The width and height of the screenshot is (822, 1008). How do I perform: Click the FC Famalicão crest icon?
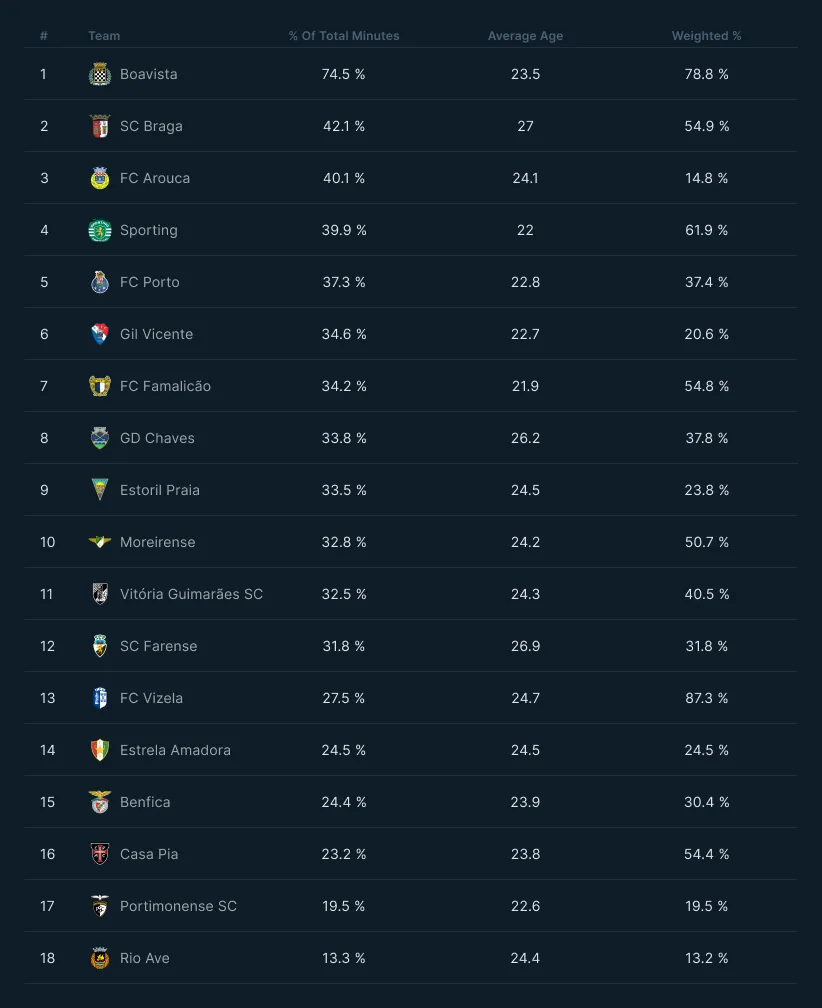click(100, 386)
